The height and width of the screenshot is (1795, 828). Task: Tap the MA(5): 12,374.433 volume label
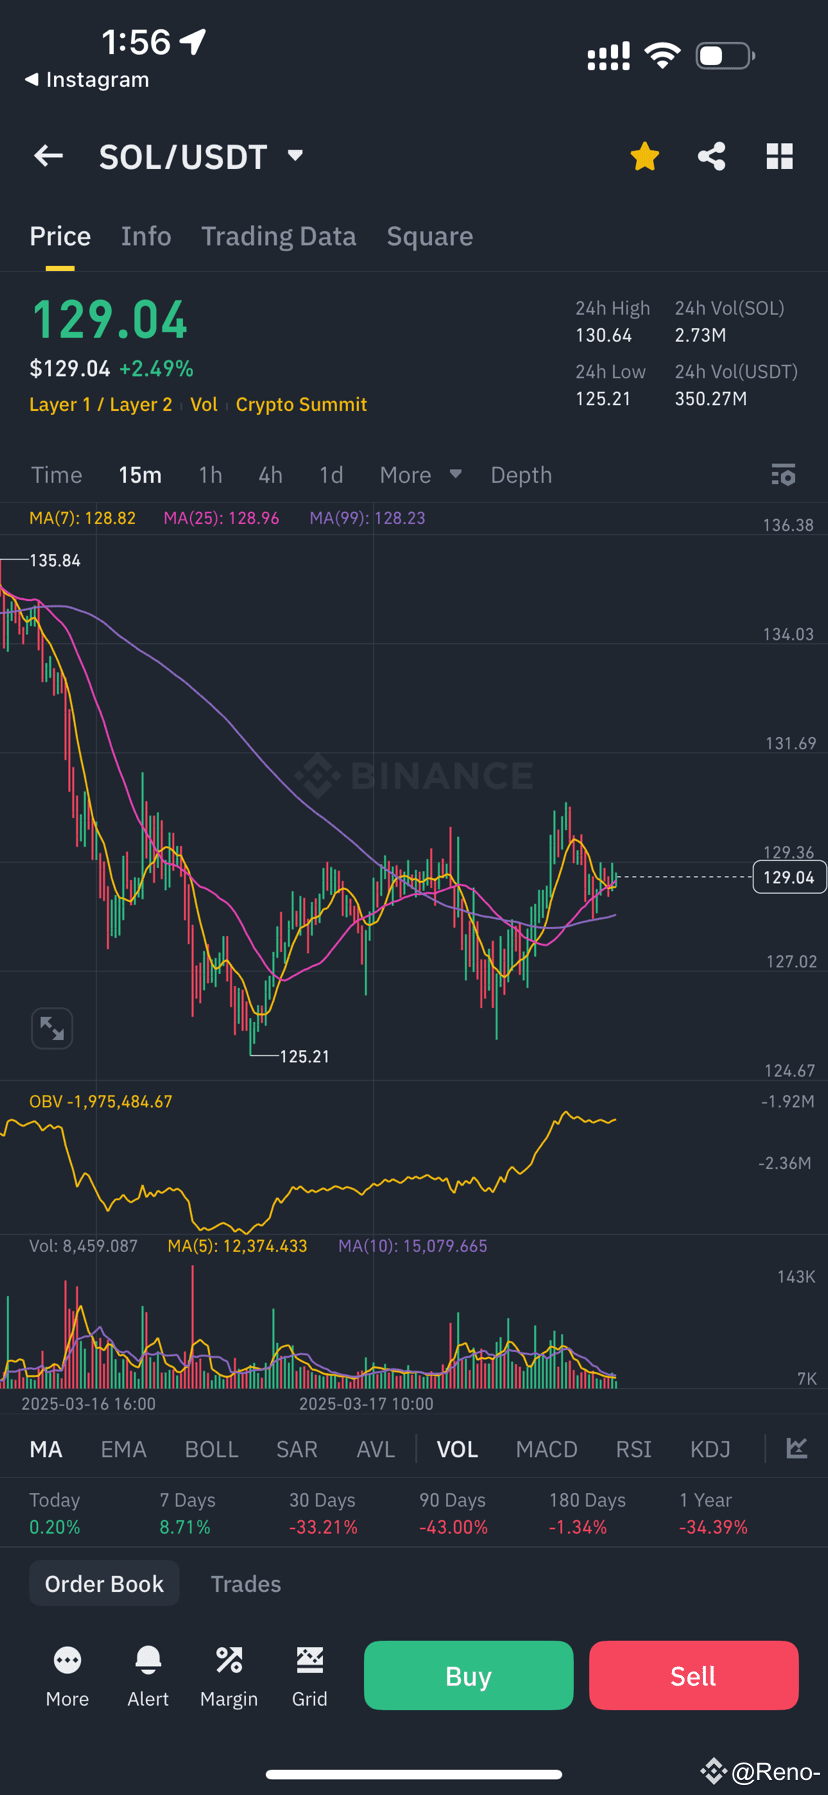click(237, 1246)
